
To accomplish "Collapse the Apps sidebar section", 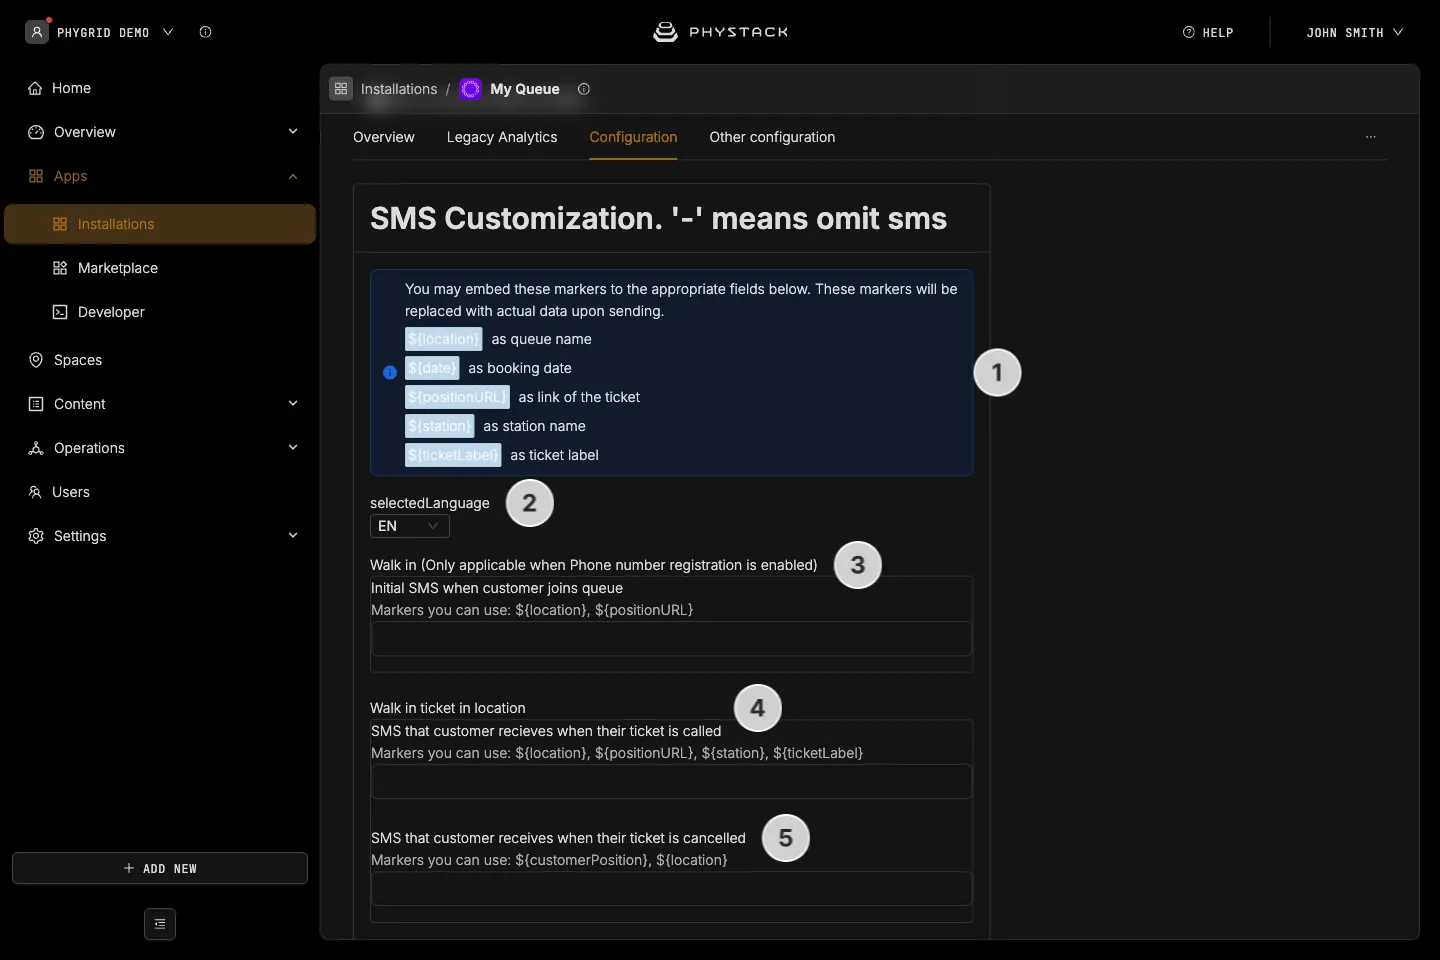I will click(293, 176).
